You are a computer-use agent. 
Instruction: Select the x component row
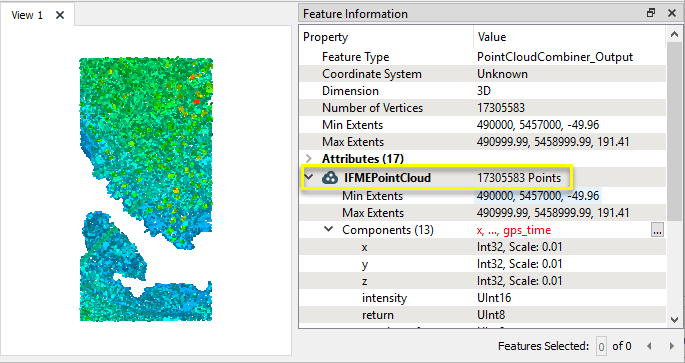483,247
